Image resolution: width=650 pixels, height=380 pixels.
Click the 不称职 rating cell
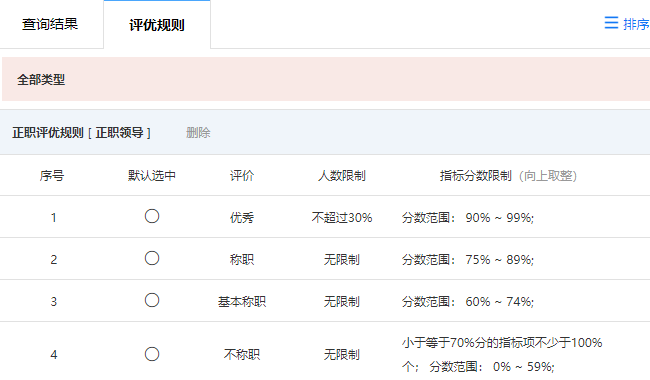pyautogui.click(x=242, y=354)
